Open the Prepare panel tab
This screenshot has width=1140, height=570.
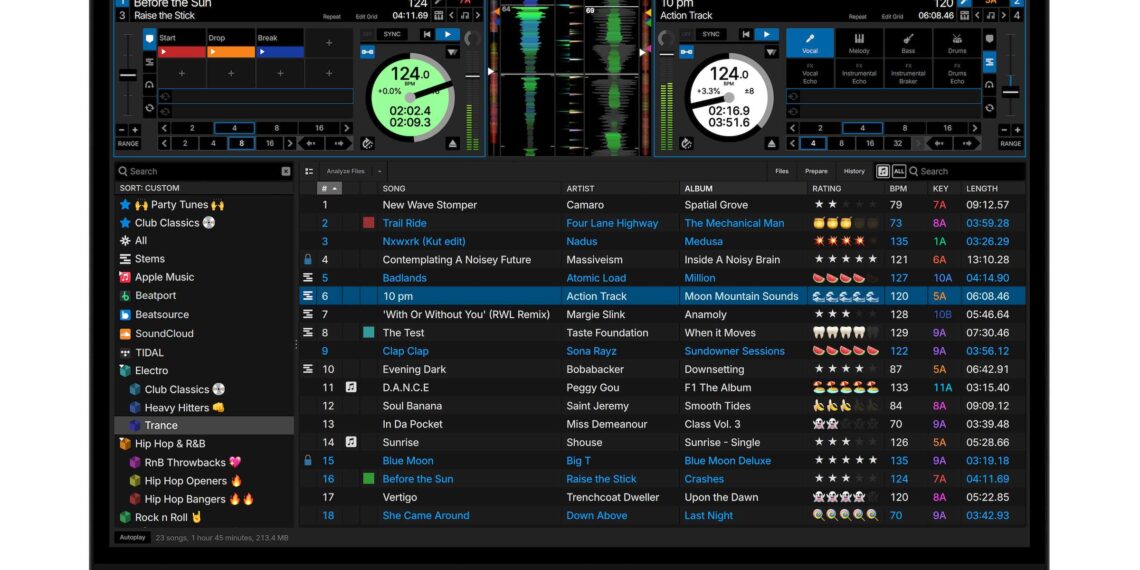click(816, 171)
